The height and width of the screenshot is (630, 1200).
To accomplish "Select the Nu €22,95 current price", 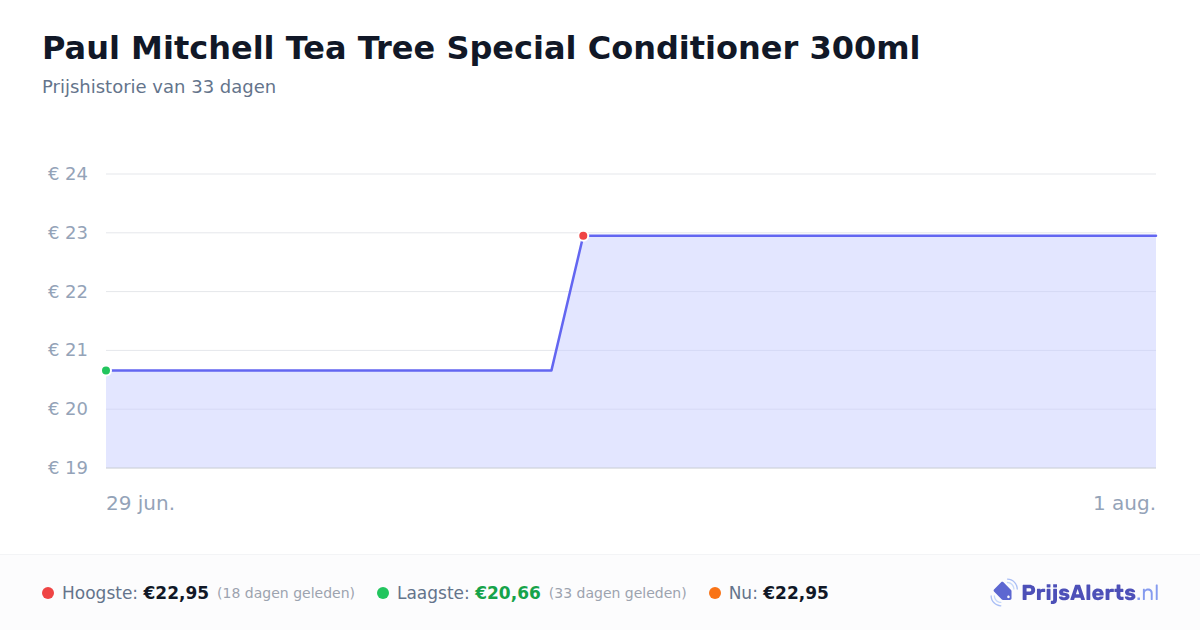I will click(796, 593).
